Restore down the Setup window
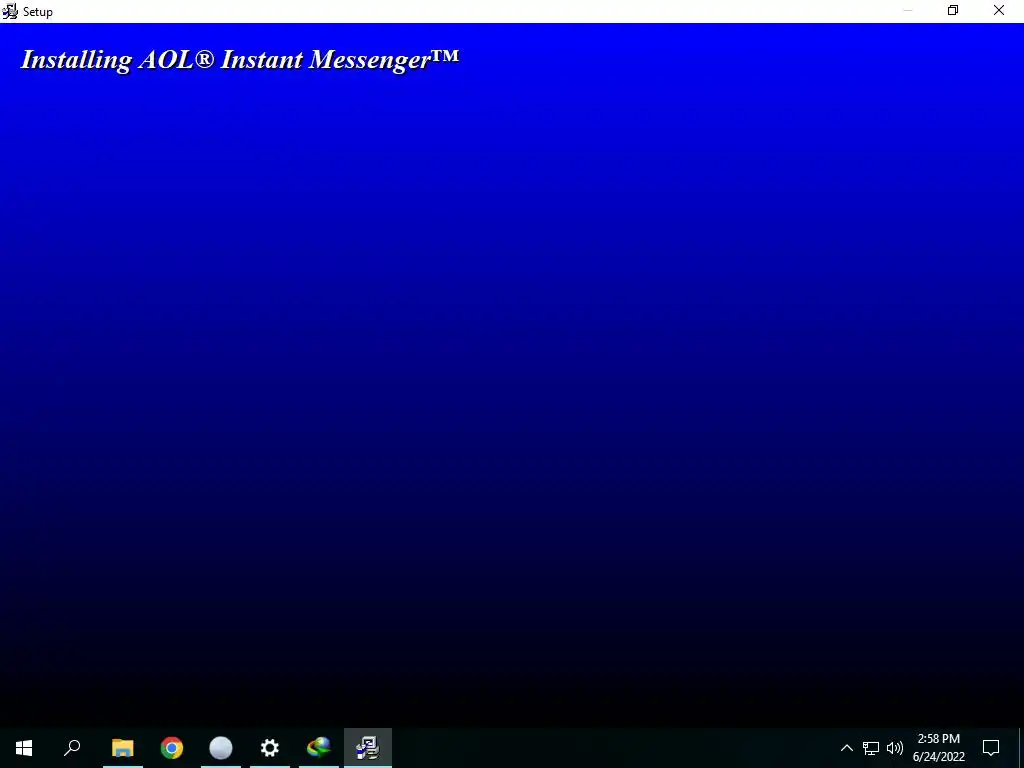This screenshot has width=1024, height=768. coord(953,10)
